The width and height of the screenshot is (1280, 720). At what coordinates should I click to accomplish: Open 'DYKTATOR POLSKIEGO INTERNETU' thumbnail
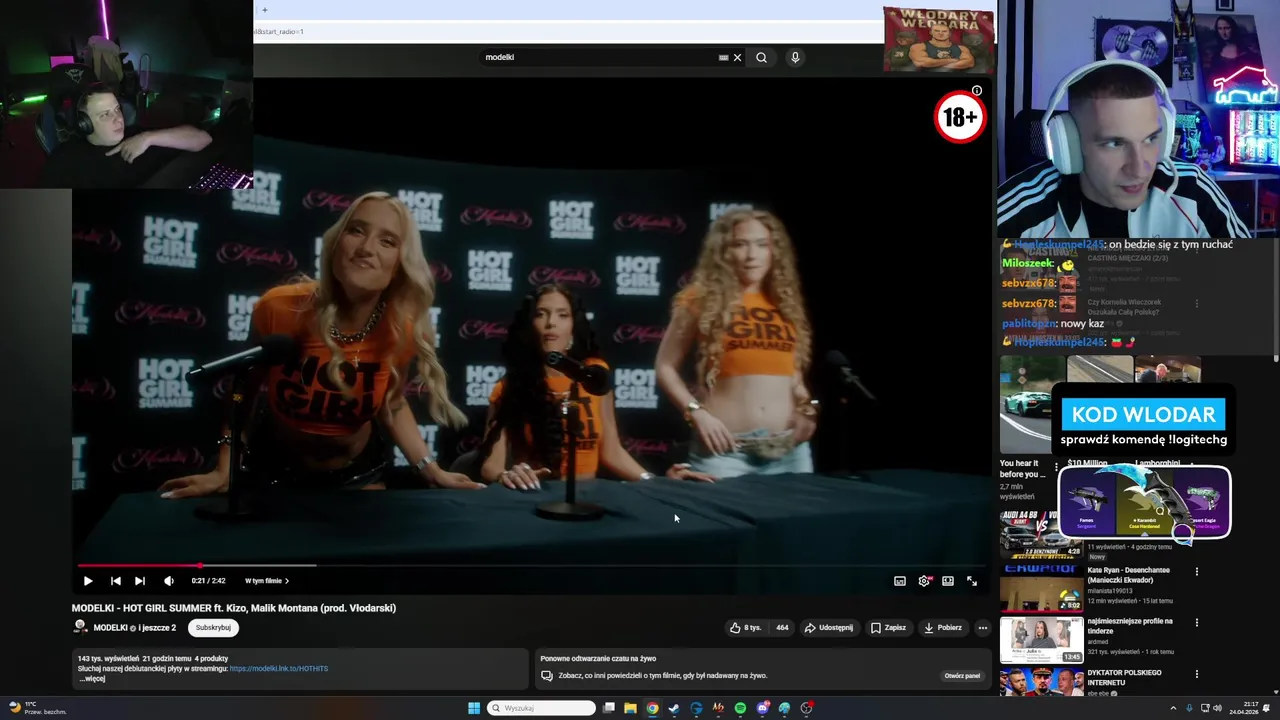click(x=1041, y=682)
